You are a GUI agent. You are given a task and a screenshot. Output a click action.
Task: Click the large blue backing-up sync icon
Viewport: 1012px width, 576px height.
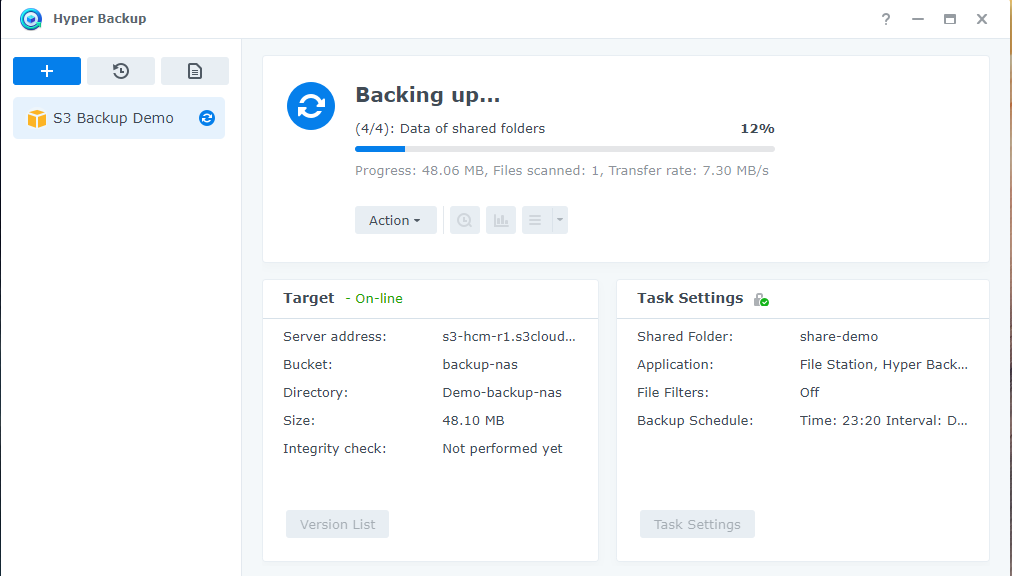click(311, 106)
